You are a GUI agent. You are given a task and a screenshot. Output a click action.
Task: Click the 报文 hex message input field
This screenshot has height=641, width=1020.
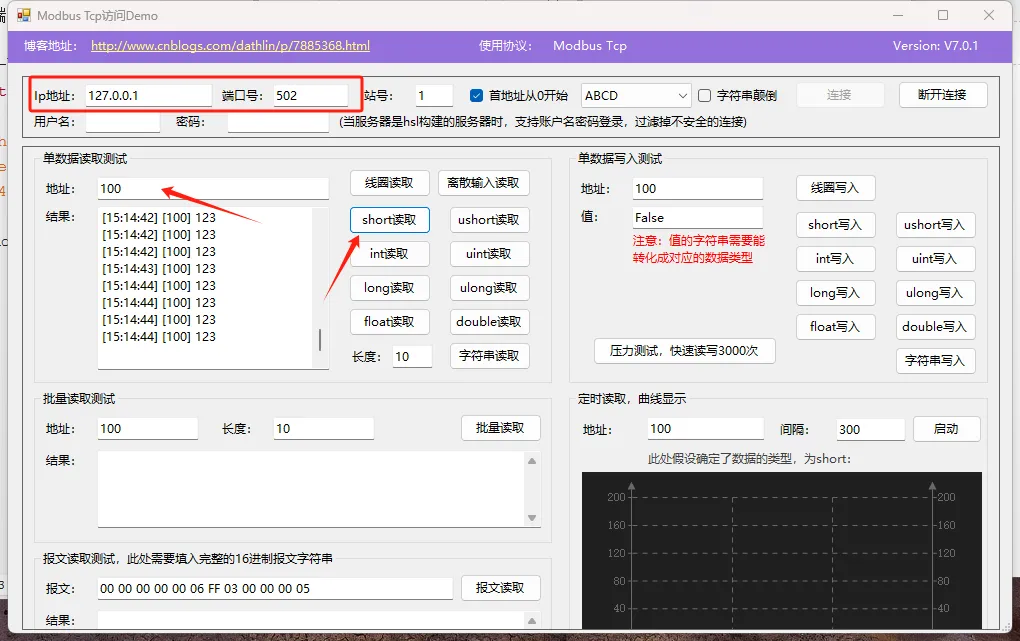[x=275, y=589]
